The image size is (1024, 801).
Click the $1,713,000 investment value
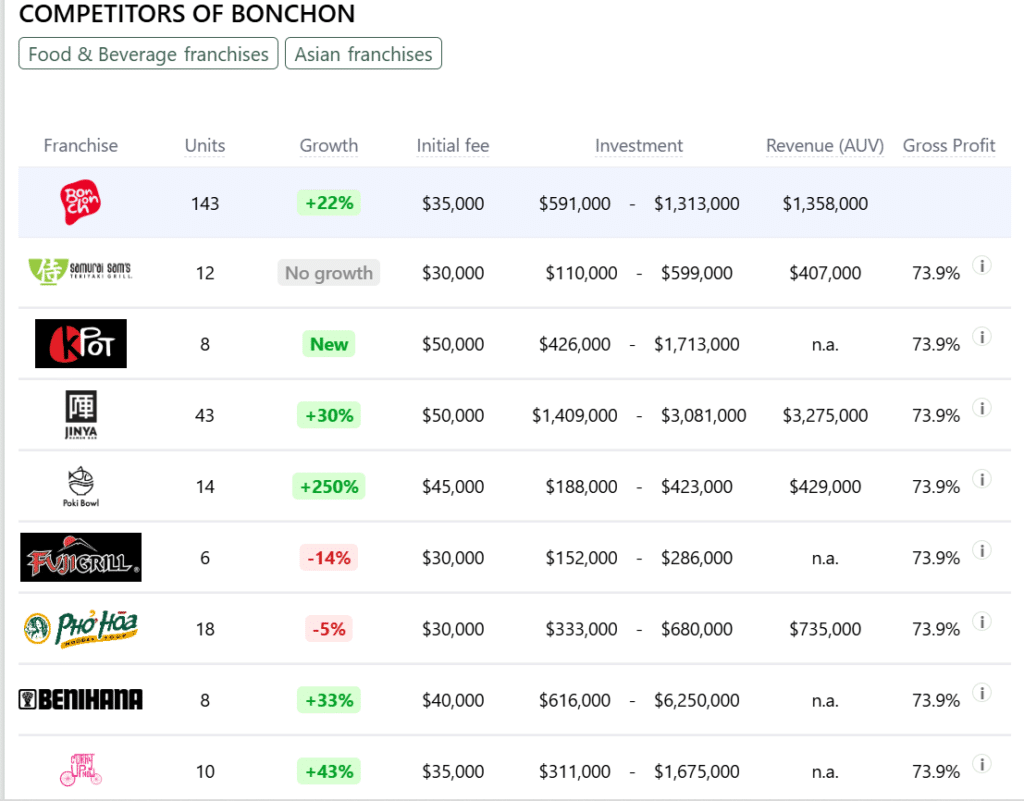coord(697,344)
